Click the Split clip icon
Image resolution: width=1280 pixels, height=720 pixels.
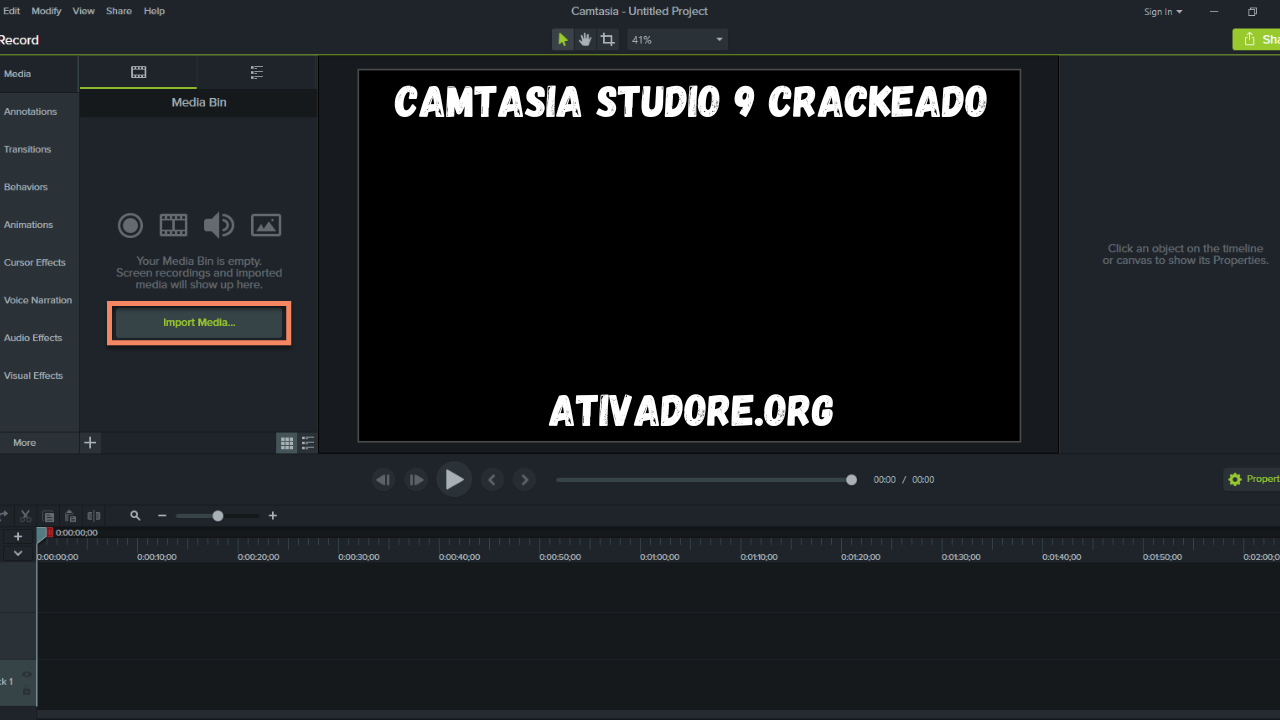click(94, 516)
